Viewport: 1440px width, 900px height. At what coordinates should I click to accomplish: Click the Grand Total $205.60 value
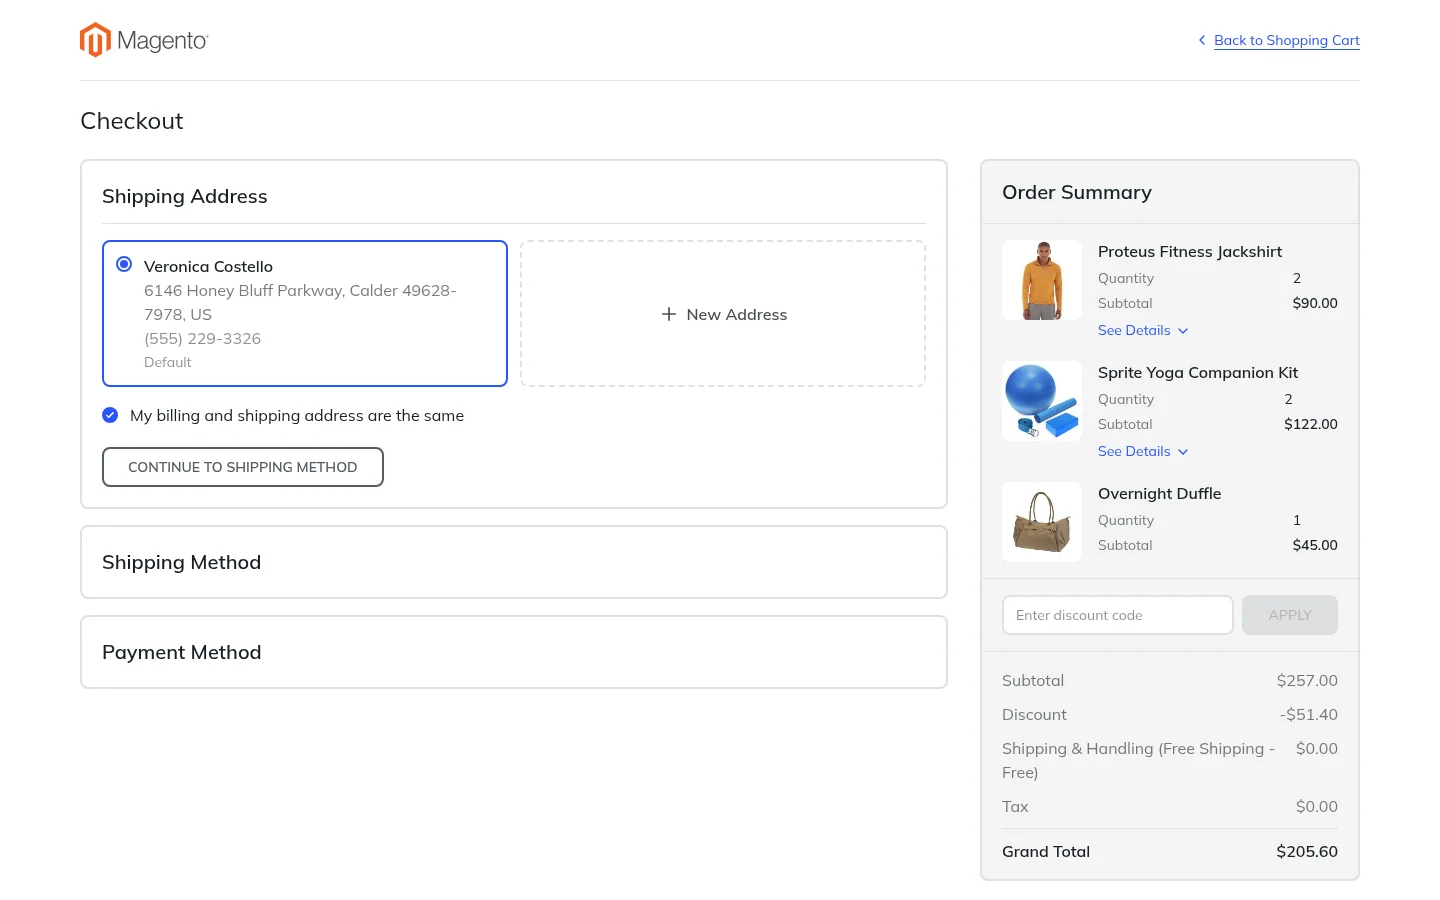point(1307,852)
